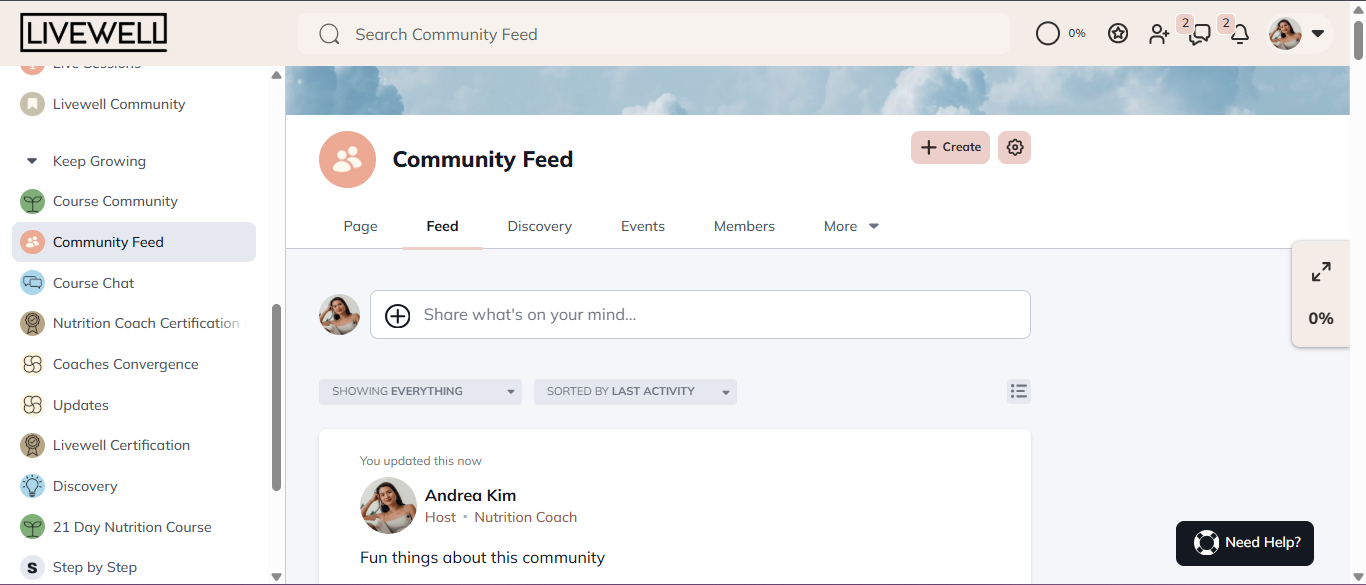Select the Nutrition Coach Certification space
Viewport: 1366px width, 585px height.
click(x=145, y=323)
